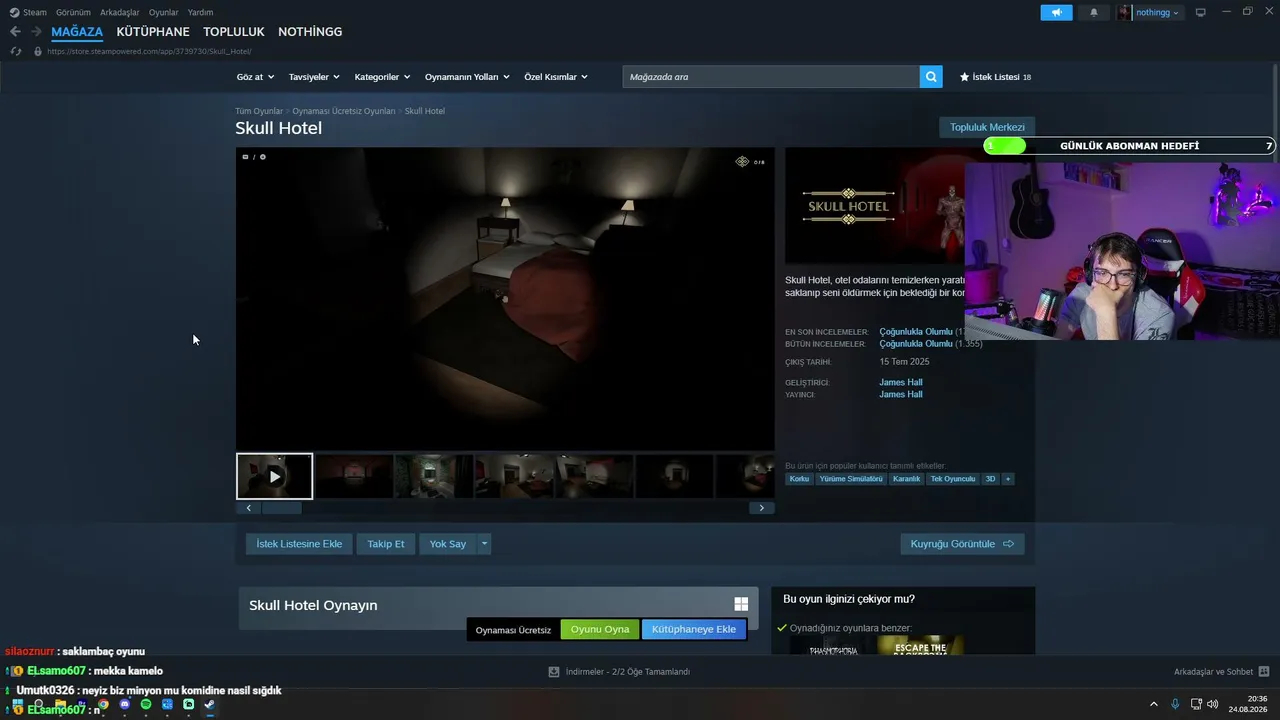Click İstek Listesine Ekle button
Screen dimensions: 1280x720
pos(299,544)
